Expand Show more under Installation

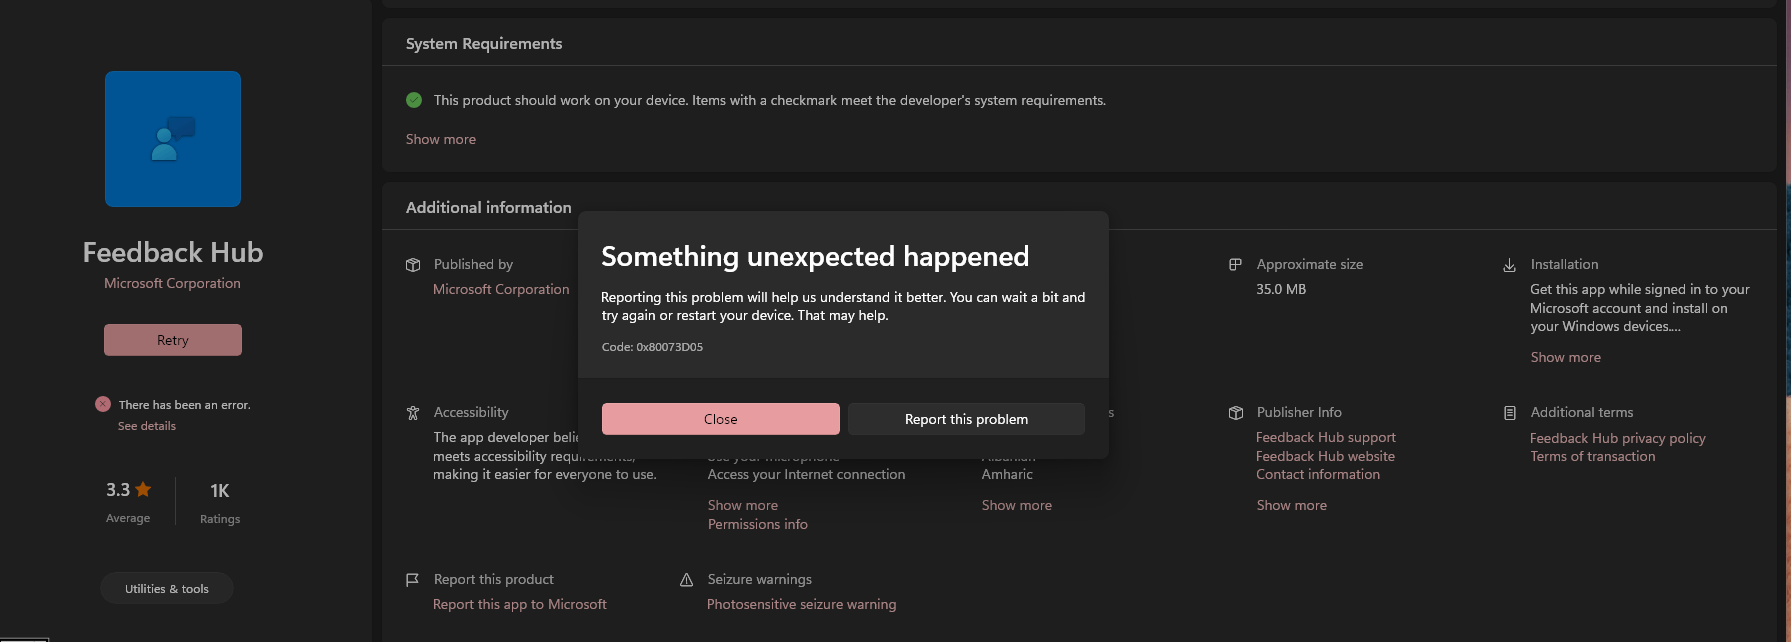point(1565,357)
